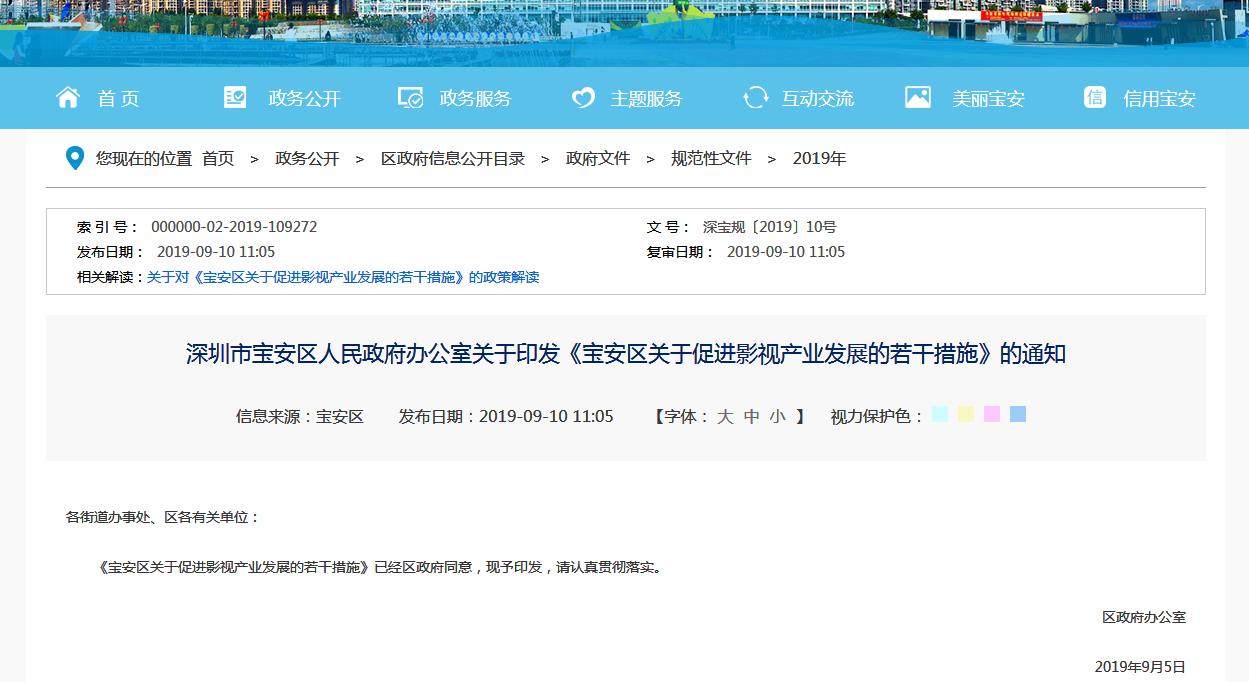This screenshot has width=1249, height=682.
Task: Click the 互动交流 circular arrows icon
Action: click(754, 97)
